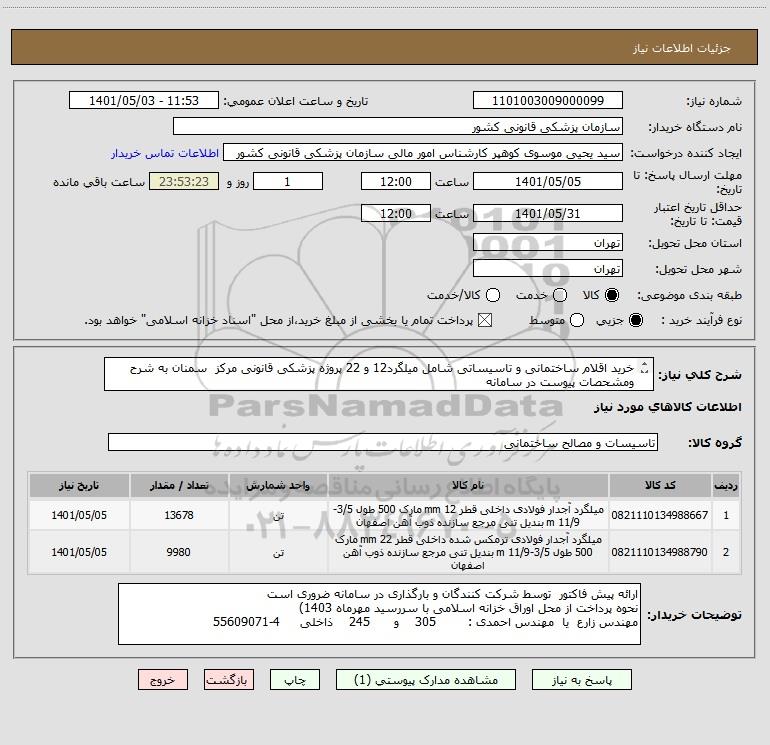Image resolution: width=770 pixels, height=745 pixels.
Task: Click the نام دستگاه خریدار field
Action: [x=398, y=126]
